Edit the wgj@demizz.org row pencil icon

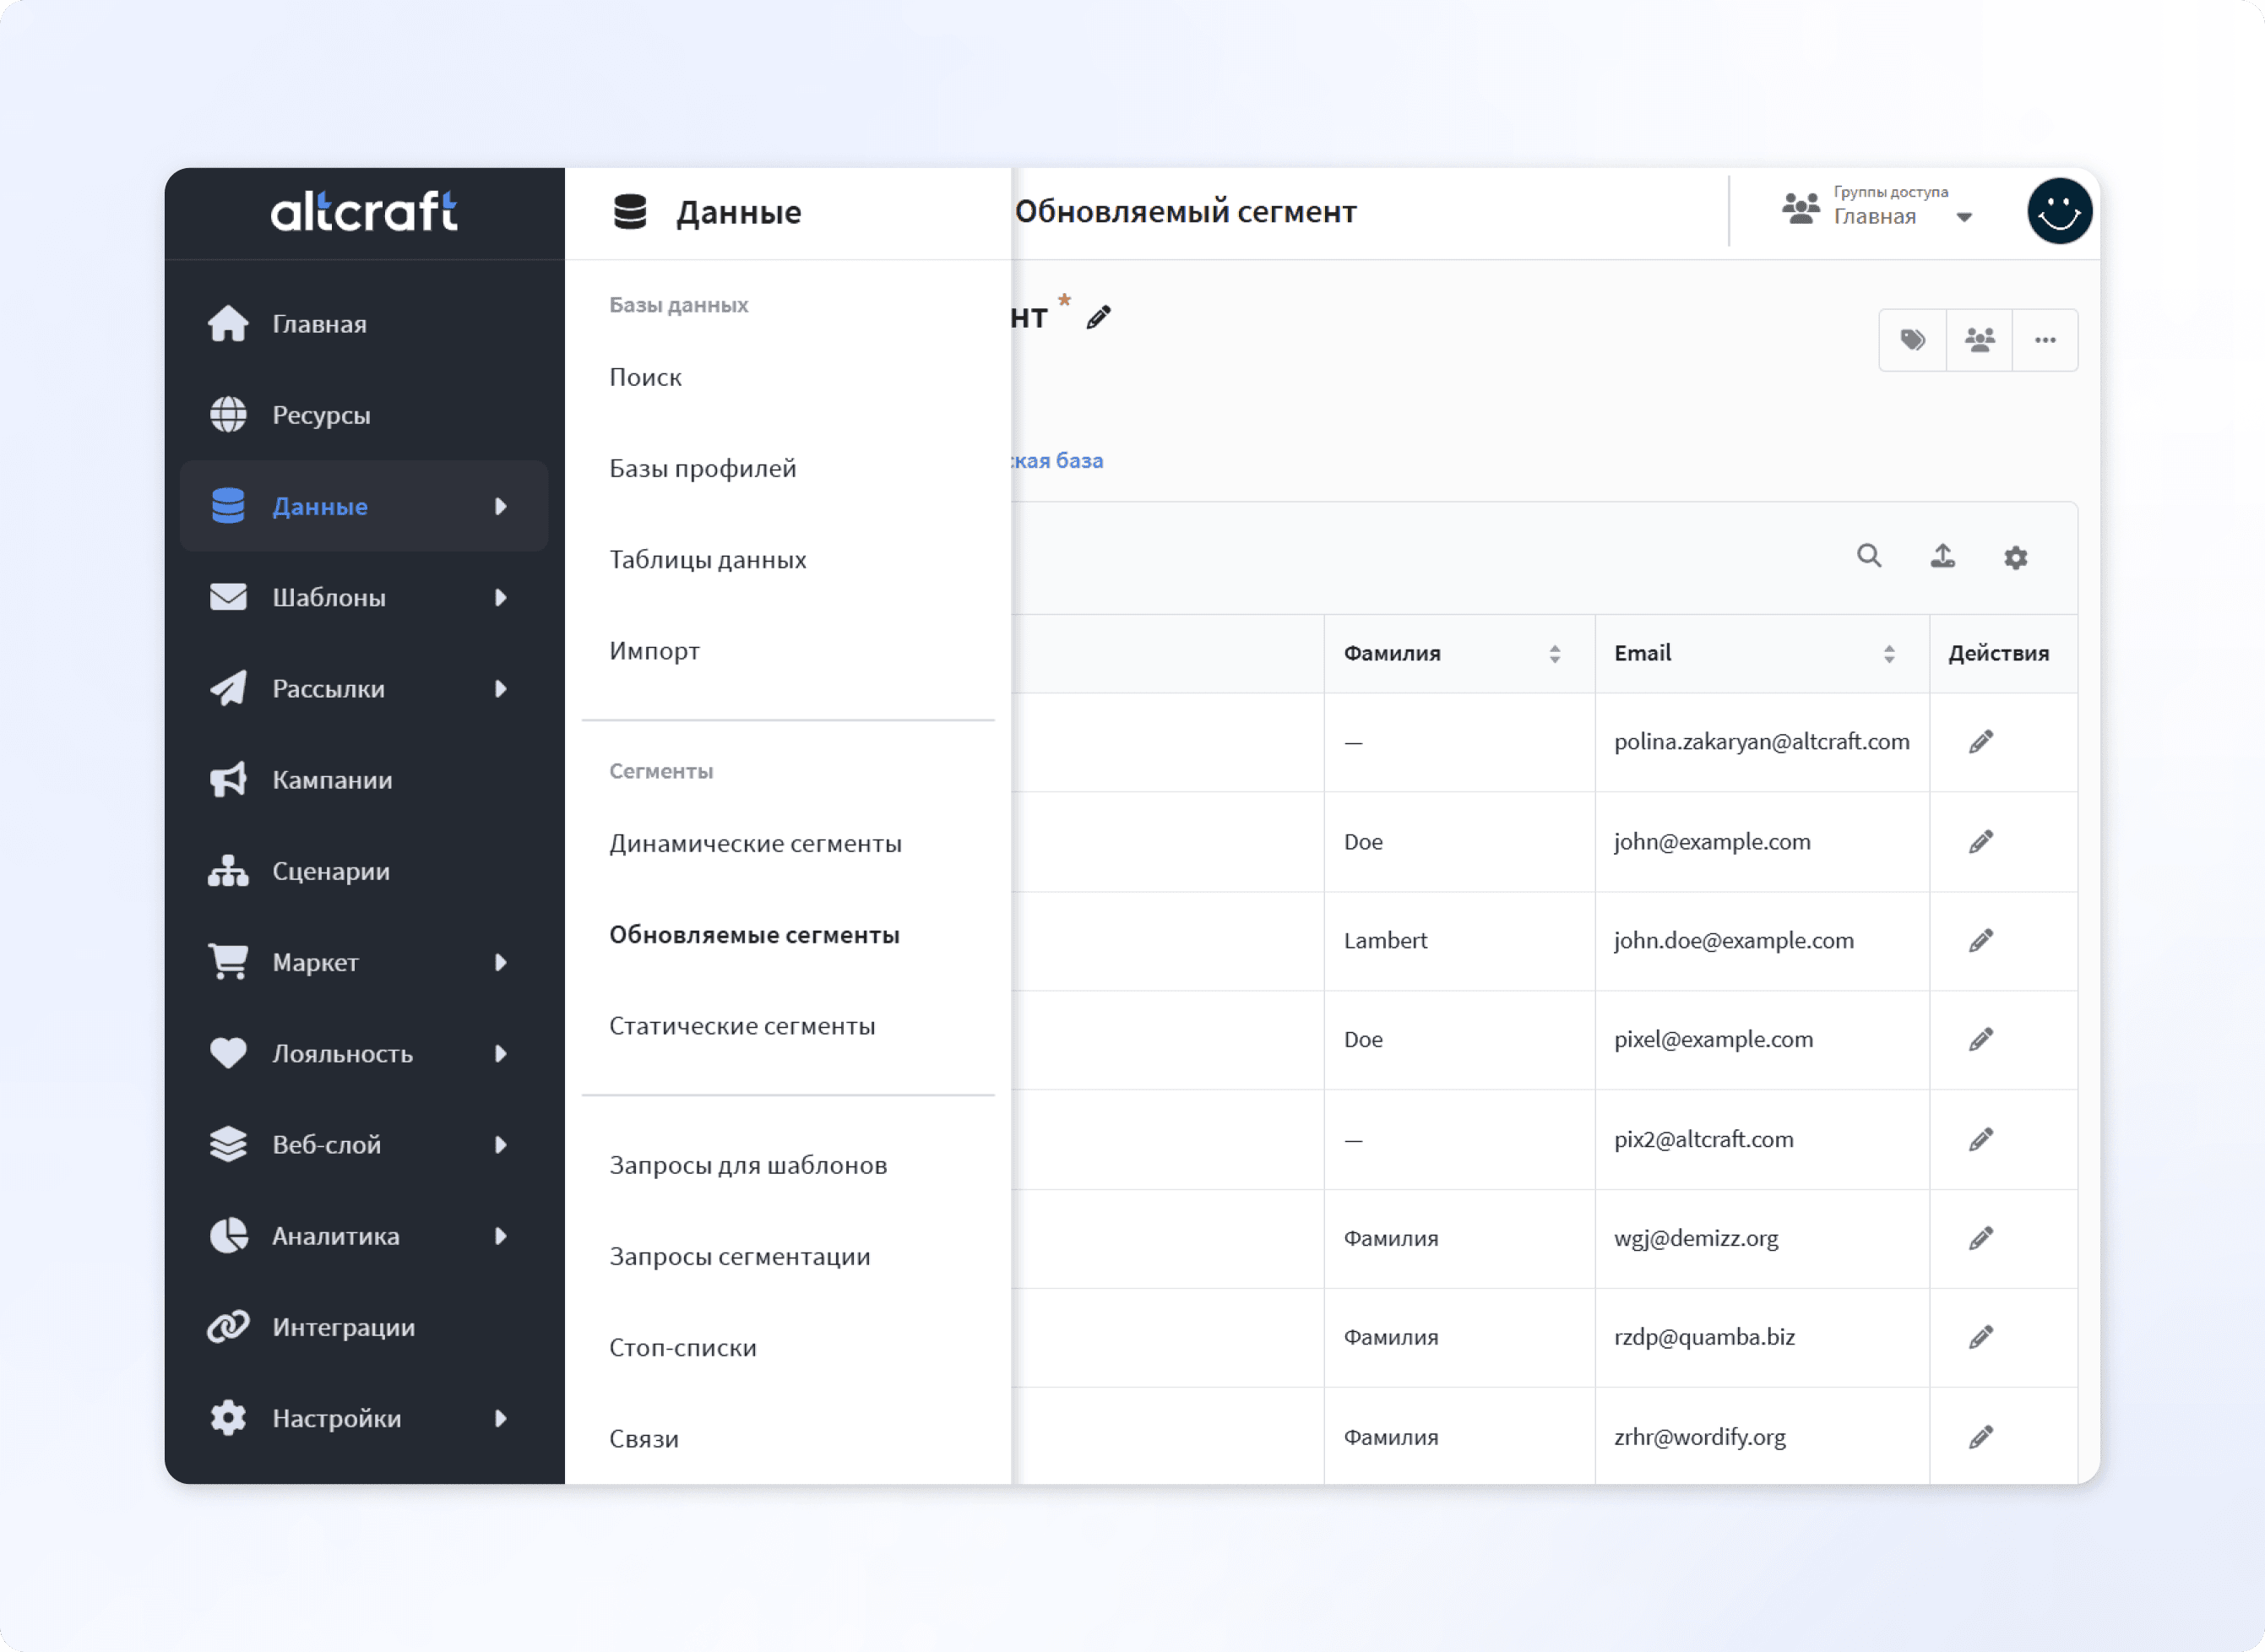pyautogui.click(x=1980, y=1239)
